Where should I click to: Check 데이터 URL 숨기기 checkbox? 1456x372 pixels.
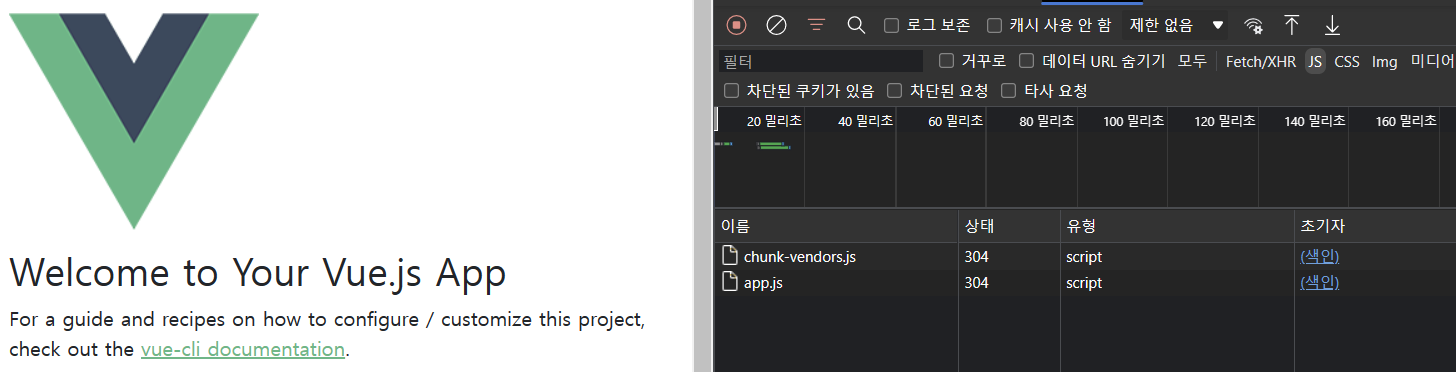[x=1027, y=61]
